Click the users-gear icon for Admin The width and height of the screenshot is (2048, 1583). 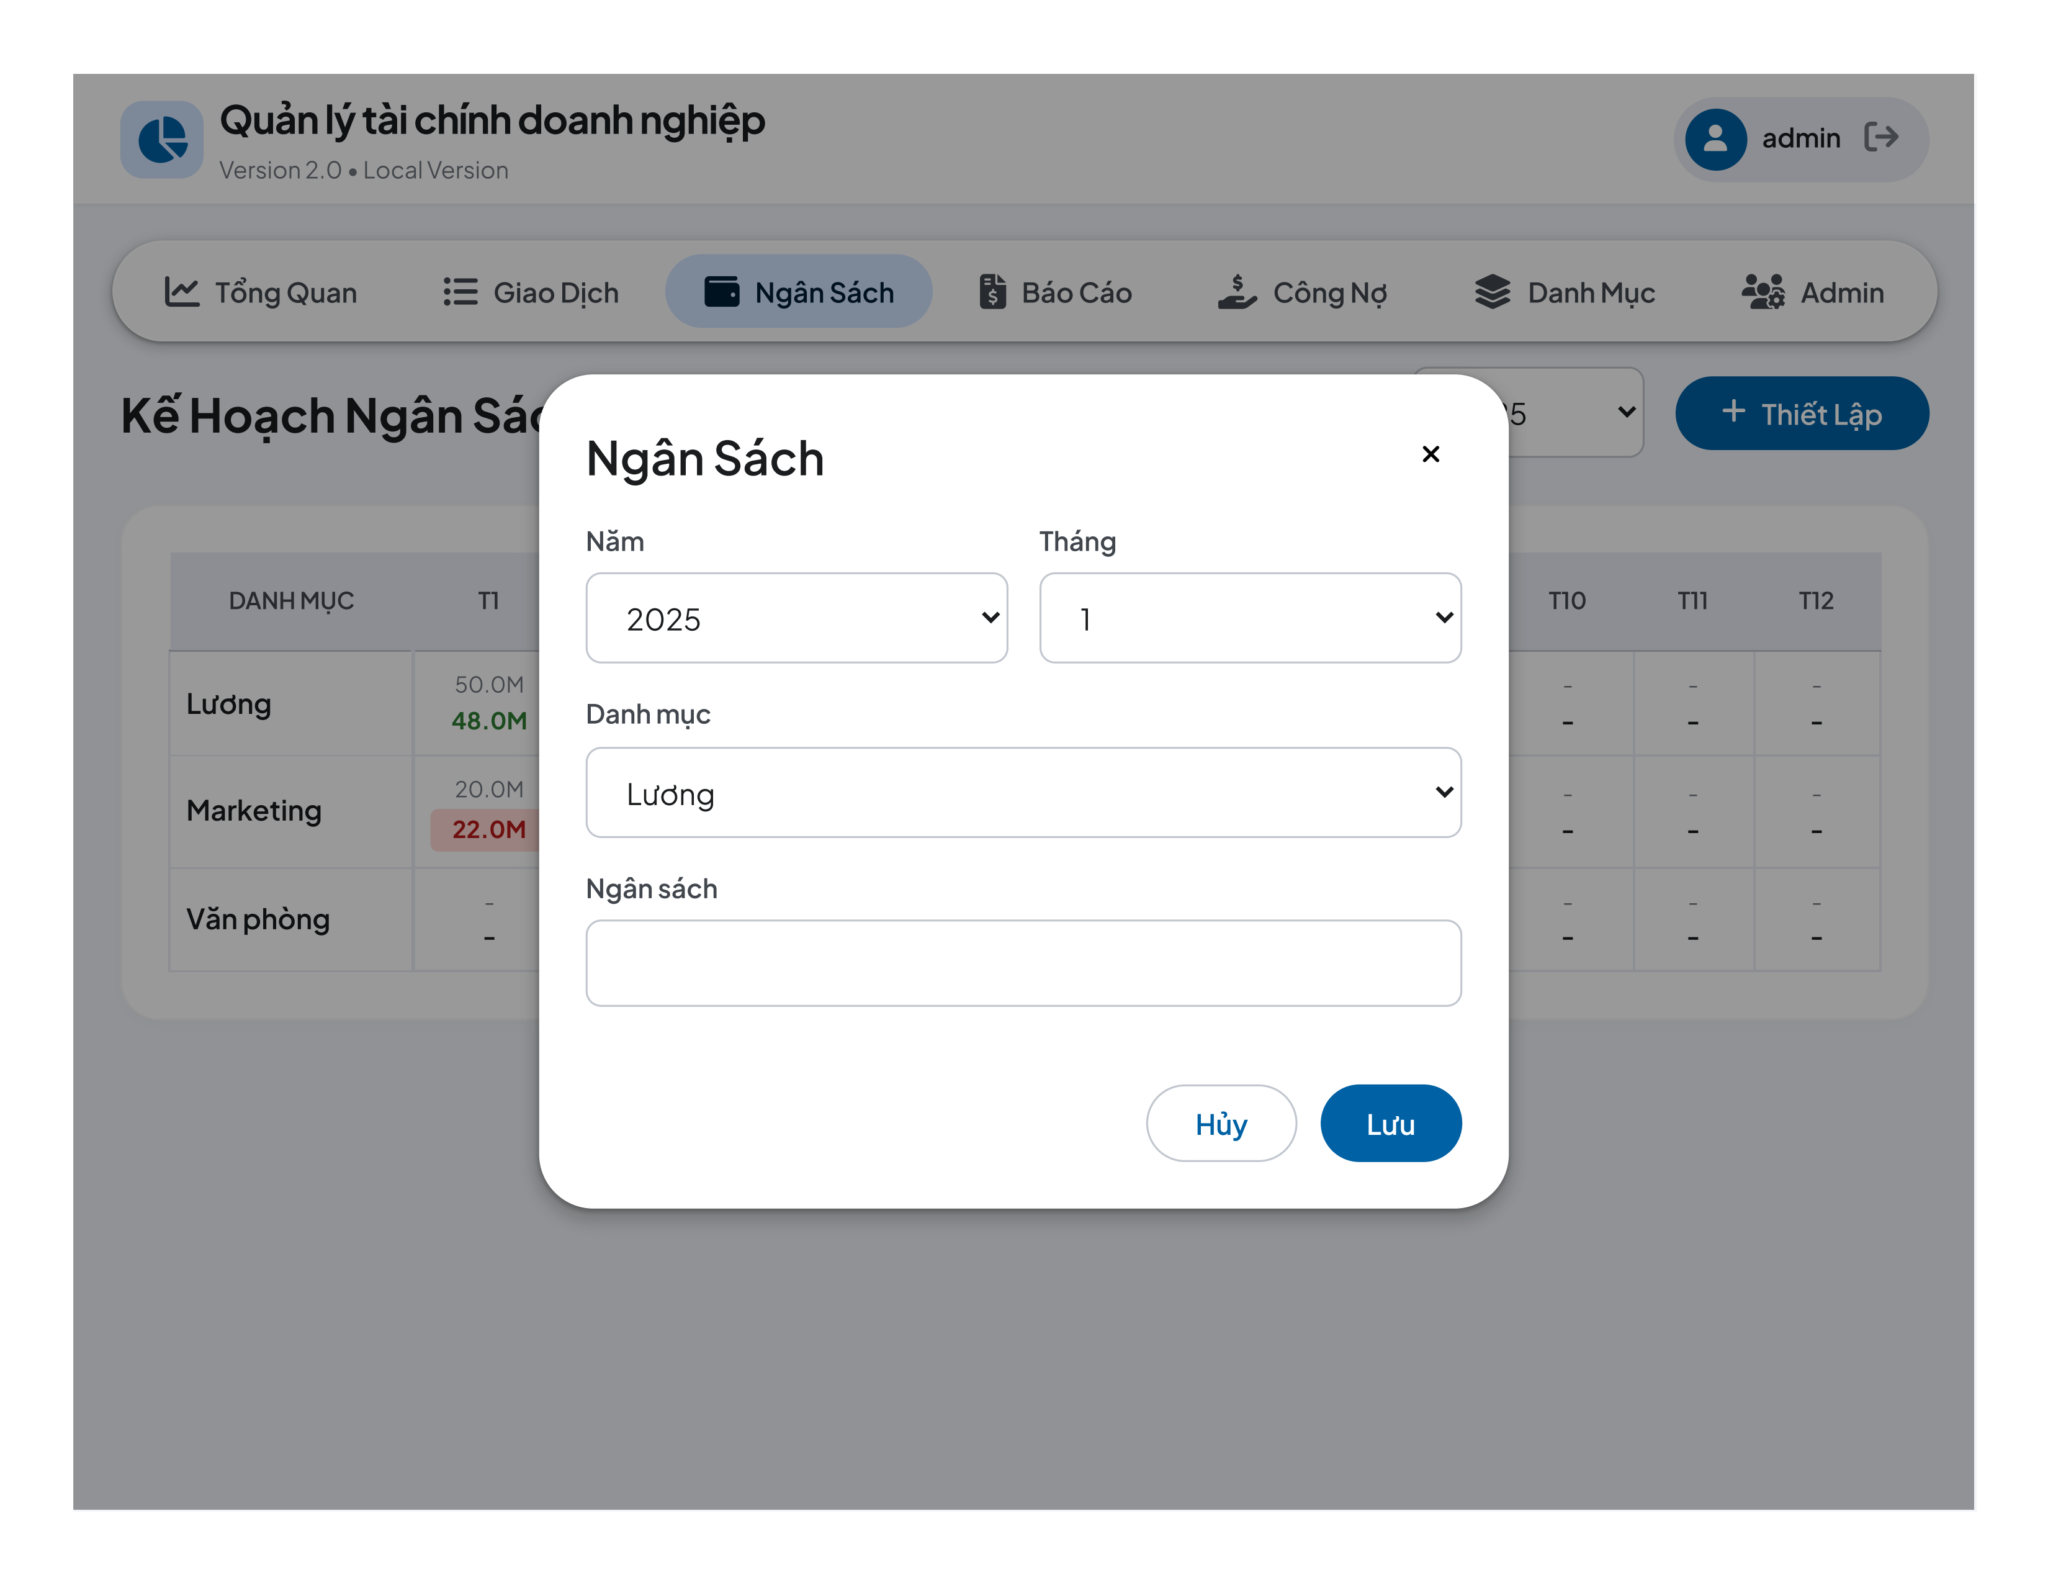pos(1763,292)
